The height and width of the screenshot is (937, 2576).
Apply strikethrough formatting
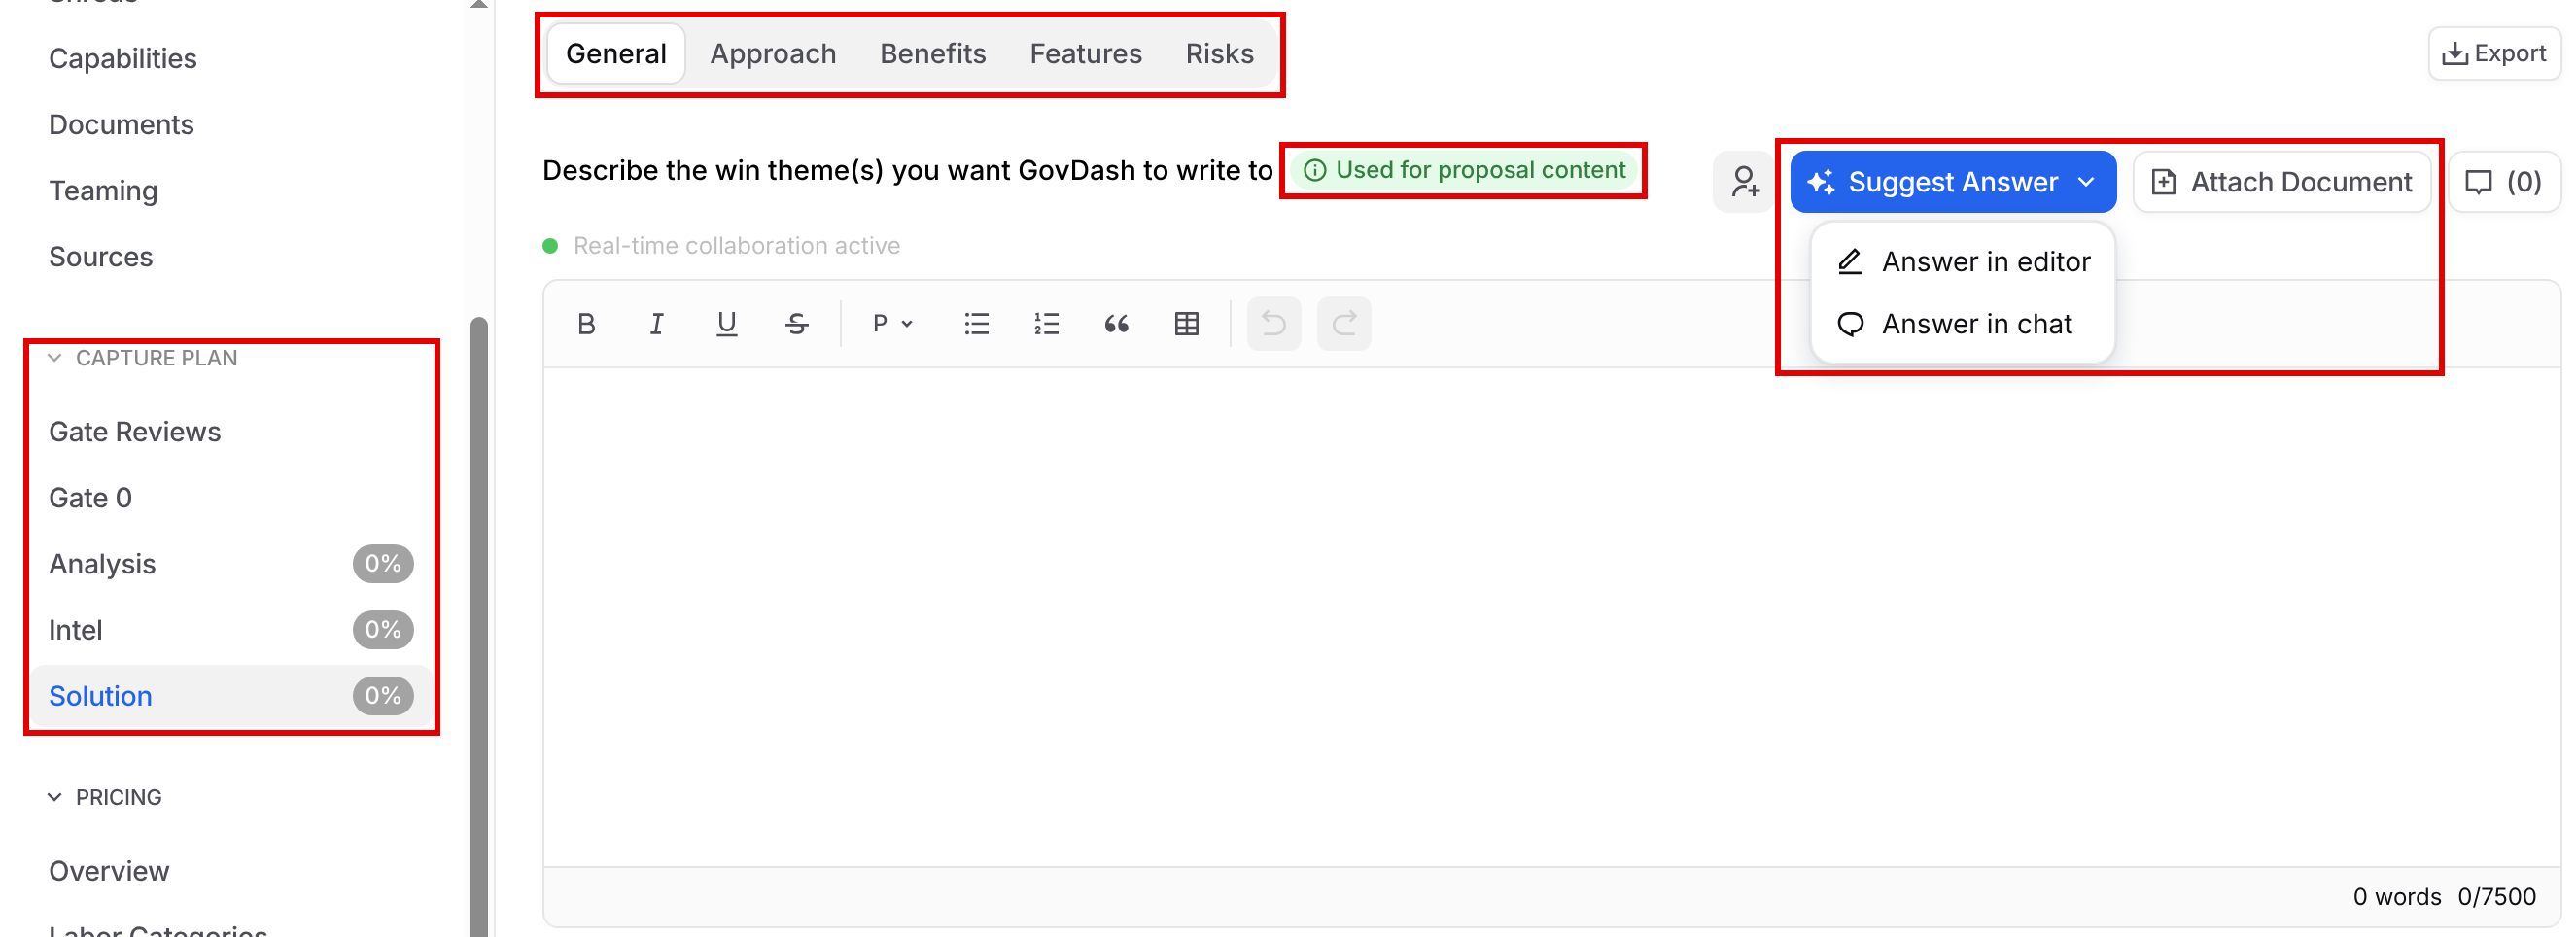coord(797,324)
